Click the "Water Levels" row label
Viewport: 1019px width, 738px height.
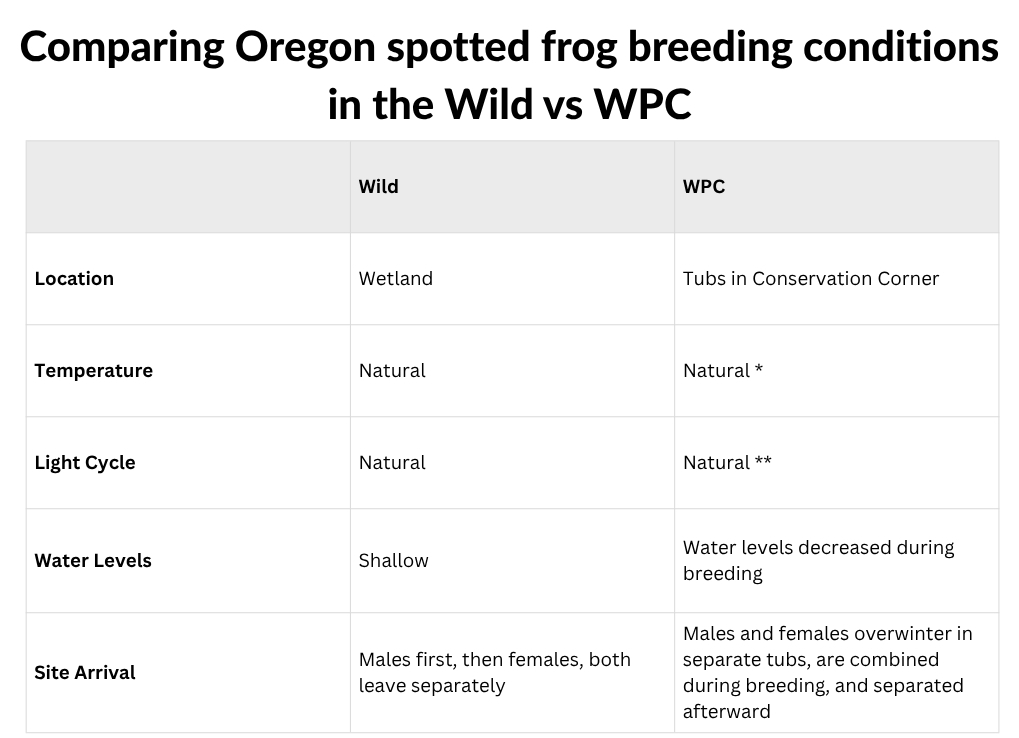[93, 561]
